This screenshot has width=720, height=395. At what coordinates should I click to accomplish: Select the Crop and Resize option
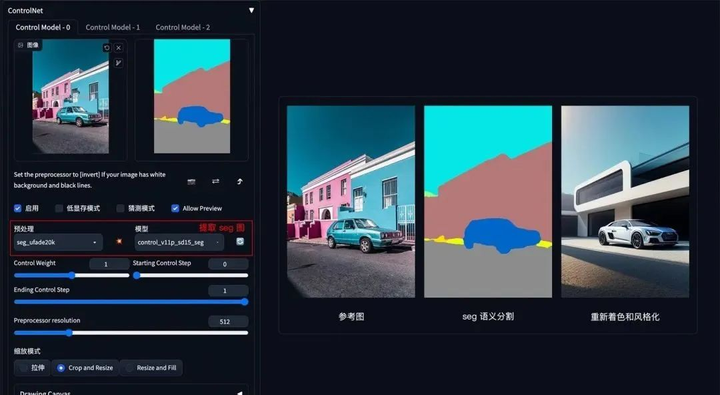[85, 368]
